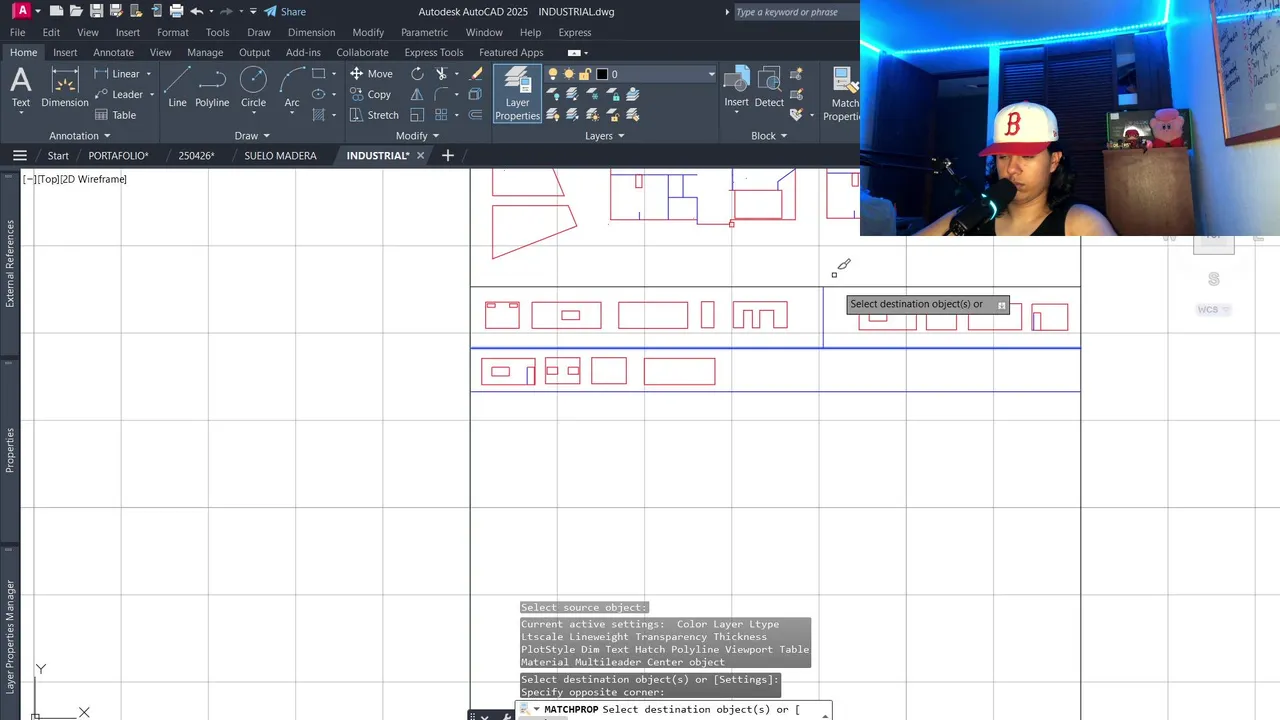
Task: Toggle the layer 0 on/off lightbulb
Action: click(553, 74)
